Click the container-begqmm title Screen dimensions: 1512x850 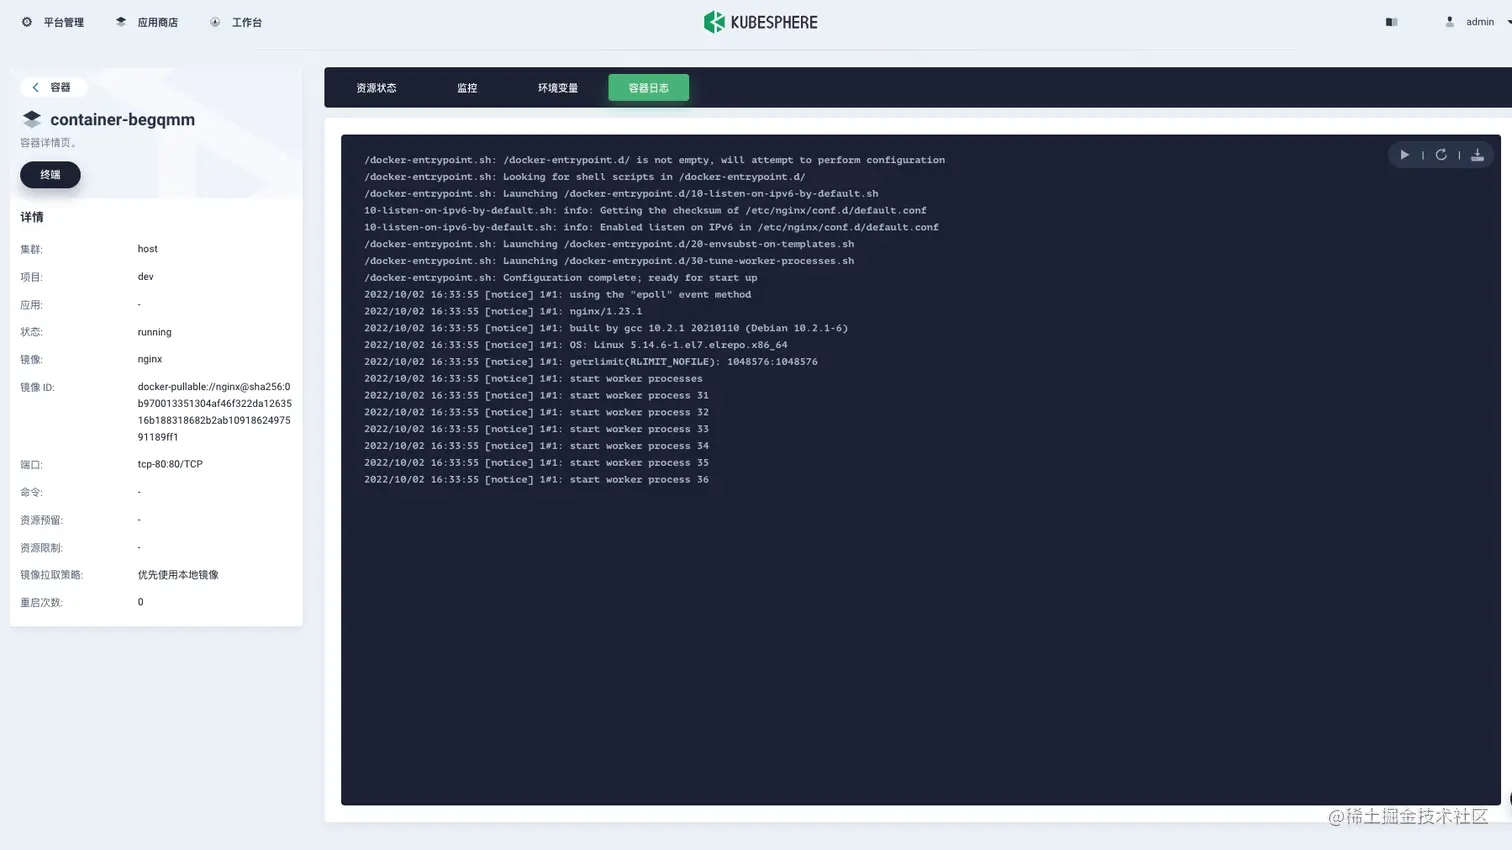(123, 119)
